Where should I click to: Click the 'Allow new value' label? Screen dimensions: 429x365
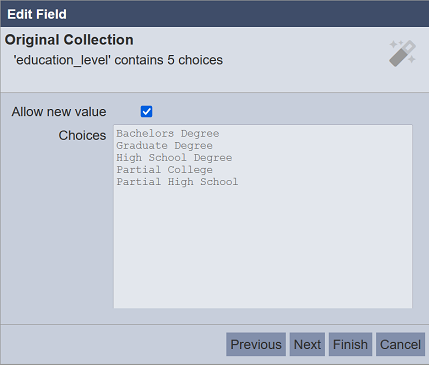59,112
